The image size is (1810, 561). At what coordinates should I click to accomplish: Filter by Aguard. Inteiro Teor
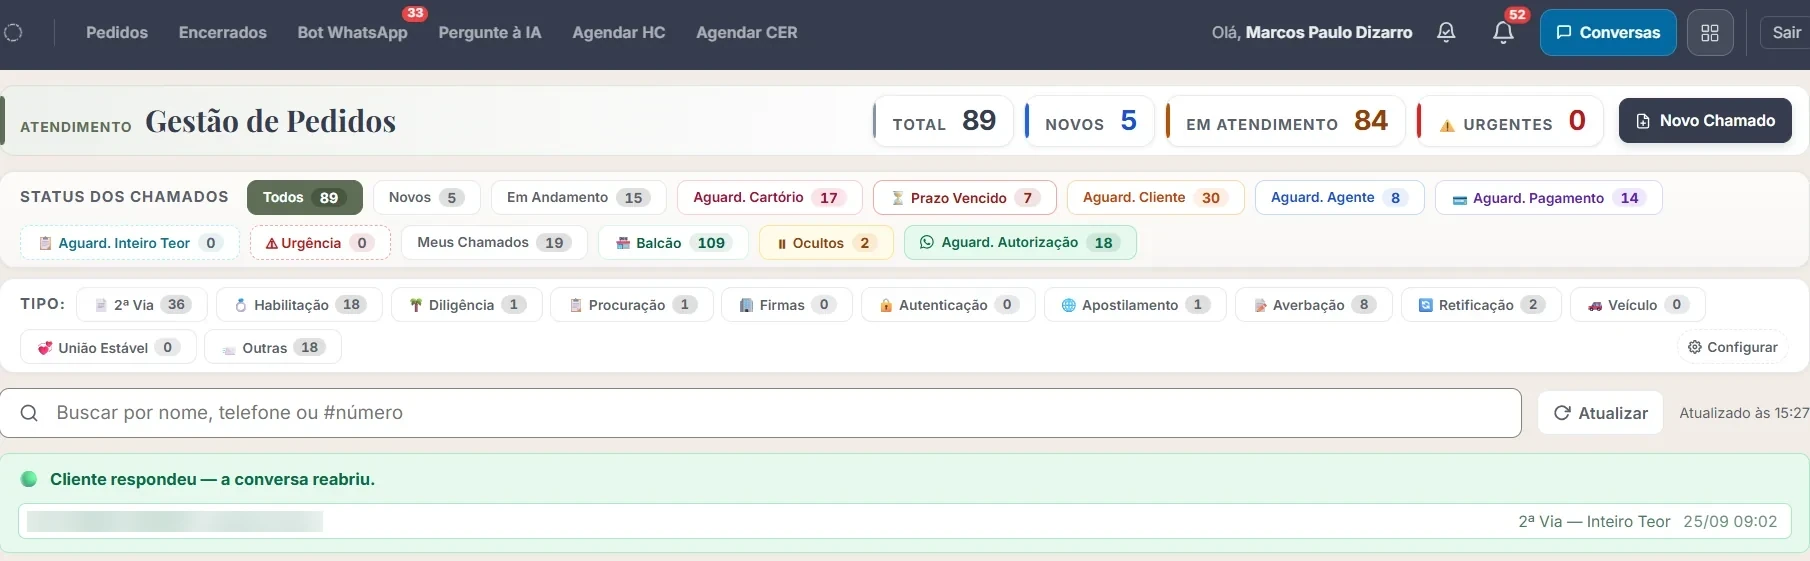tap(130, 243)
